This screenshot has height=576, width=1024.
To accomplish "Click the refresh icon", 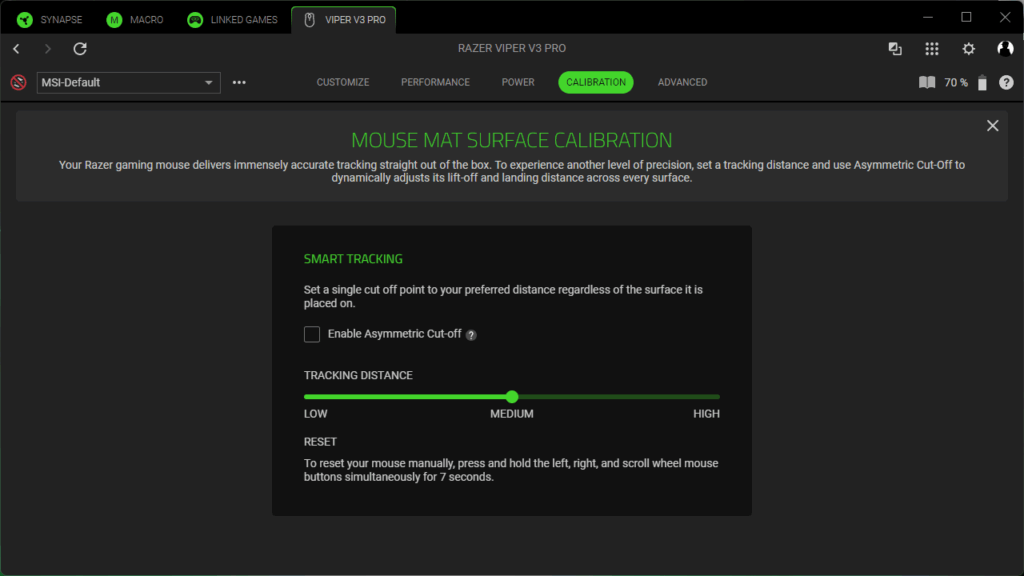I will click(80, 49).
